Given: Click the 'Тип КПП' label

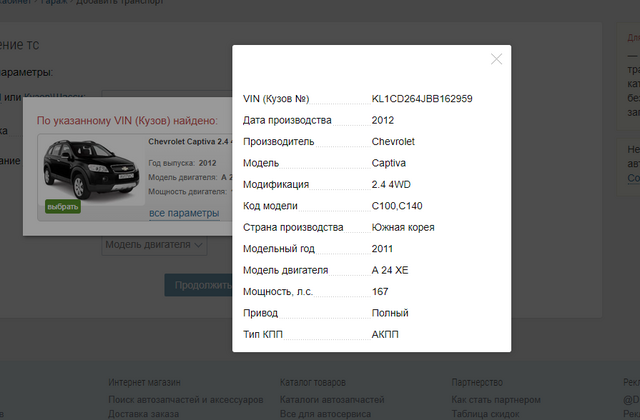Looking at the screenshot, I should (263, 335).
